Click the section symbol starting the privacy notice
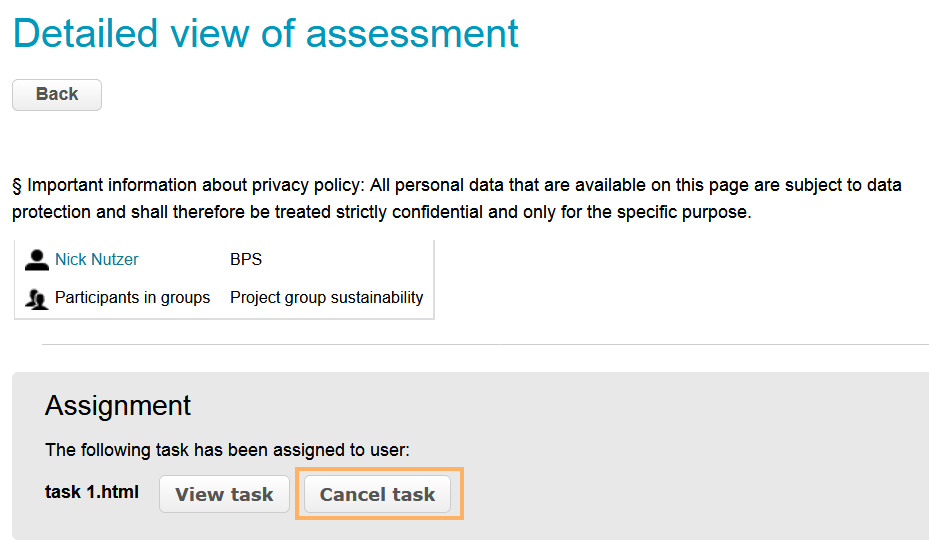The image size is (929, 550). pos(17,186)
